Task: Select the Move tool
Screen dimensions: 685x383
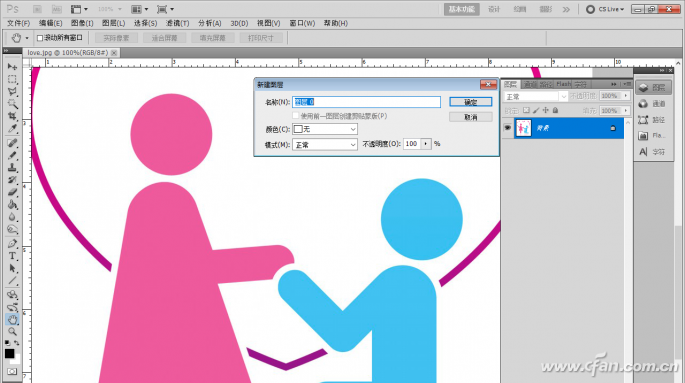Action: click(12, 67)
